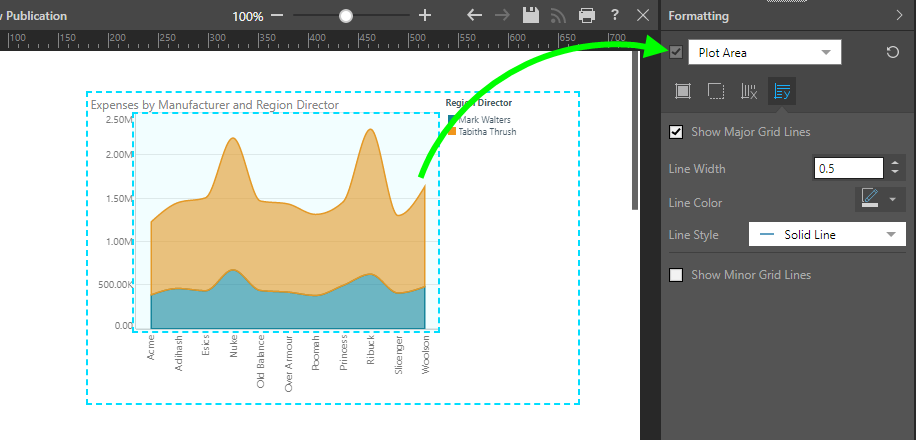Open the Line Color picker dropdown
916x440 pixels.
tap(881, 199)
